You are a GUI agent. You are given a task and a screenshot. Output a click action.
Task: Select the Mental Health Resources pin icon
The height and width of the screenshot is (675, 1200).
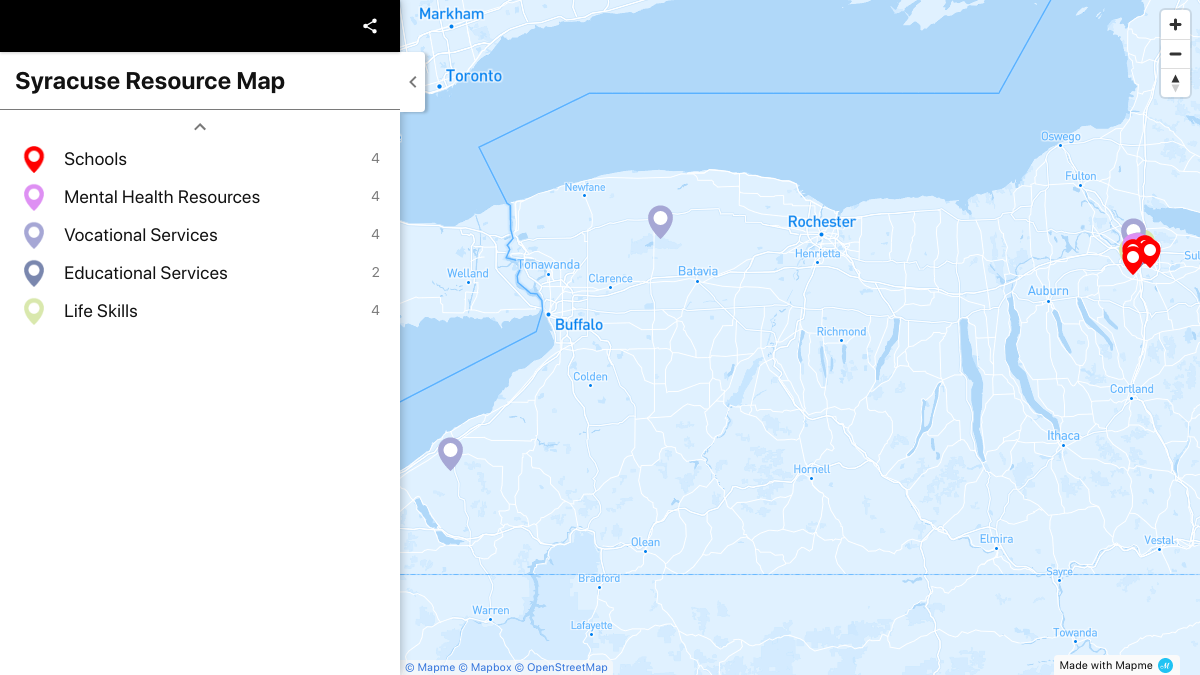click(34, 196)
